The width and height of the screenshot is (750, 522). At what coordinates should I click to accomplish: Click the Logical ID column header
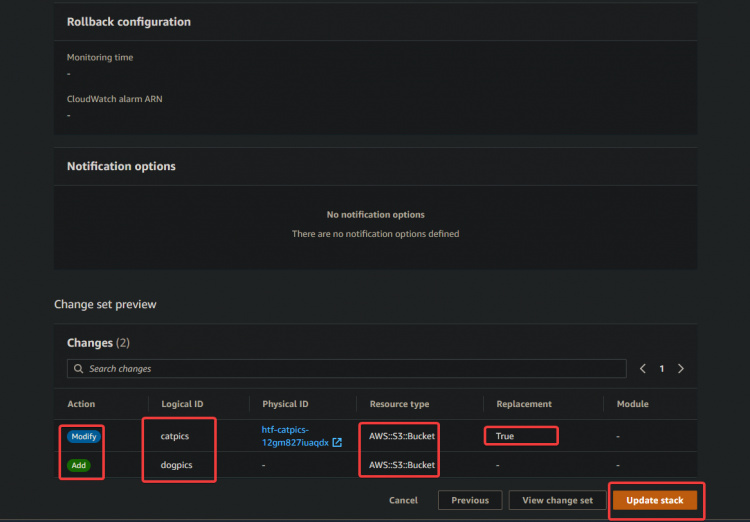(182, 404)
